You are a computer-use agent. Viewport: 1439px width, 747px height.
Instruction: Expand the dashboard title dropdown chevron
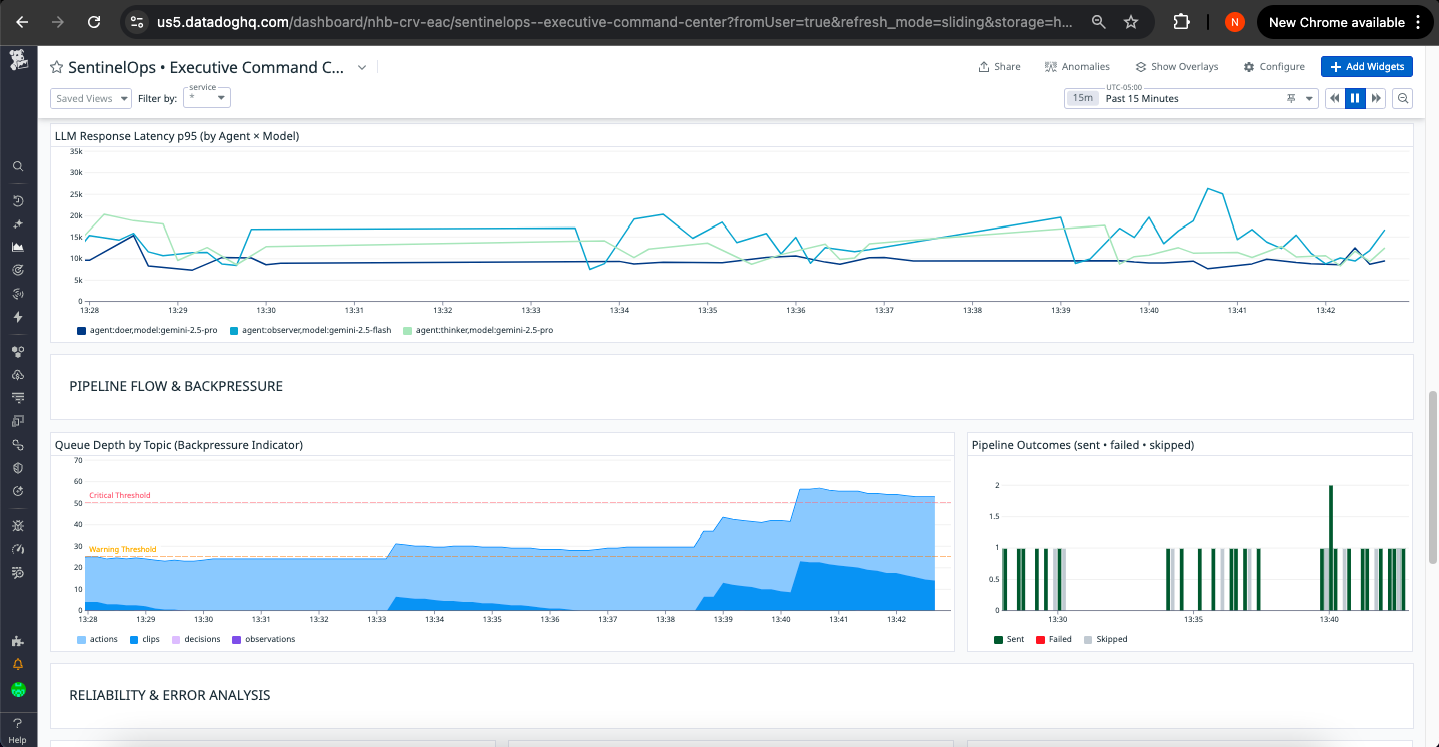[x=362, y=67]
